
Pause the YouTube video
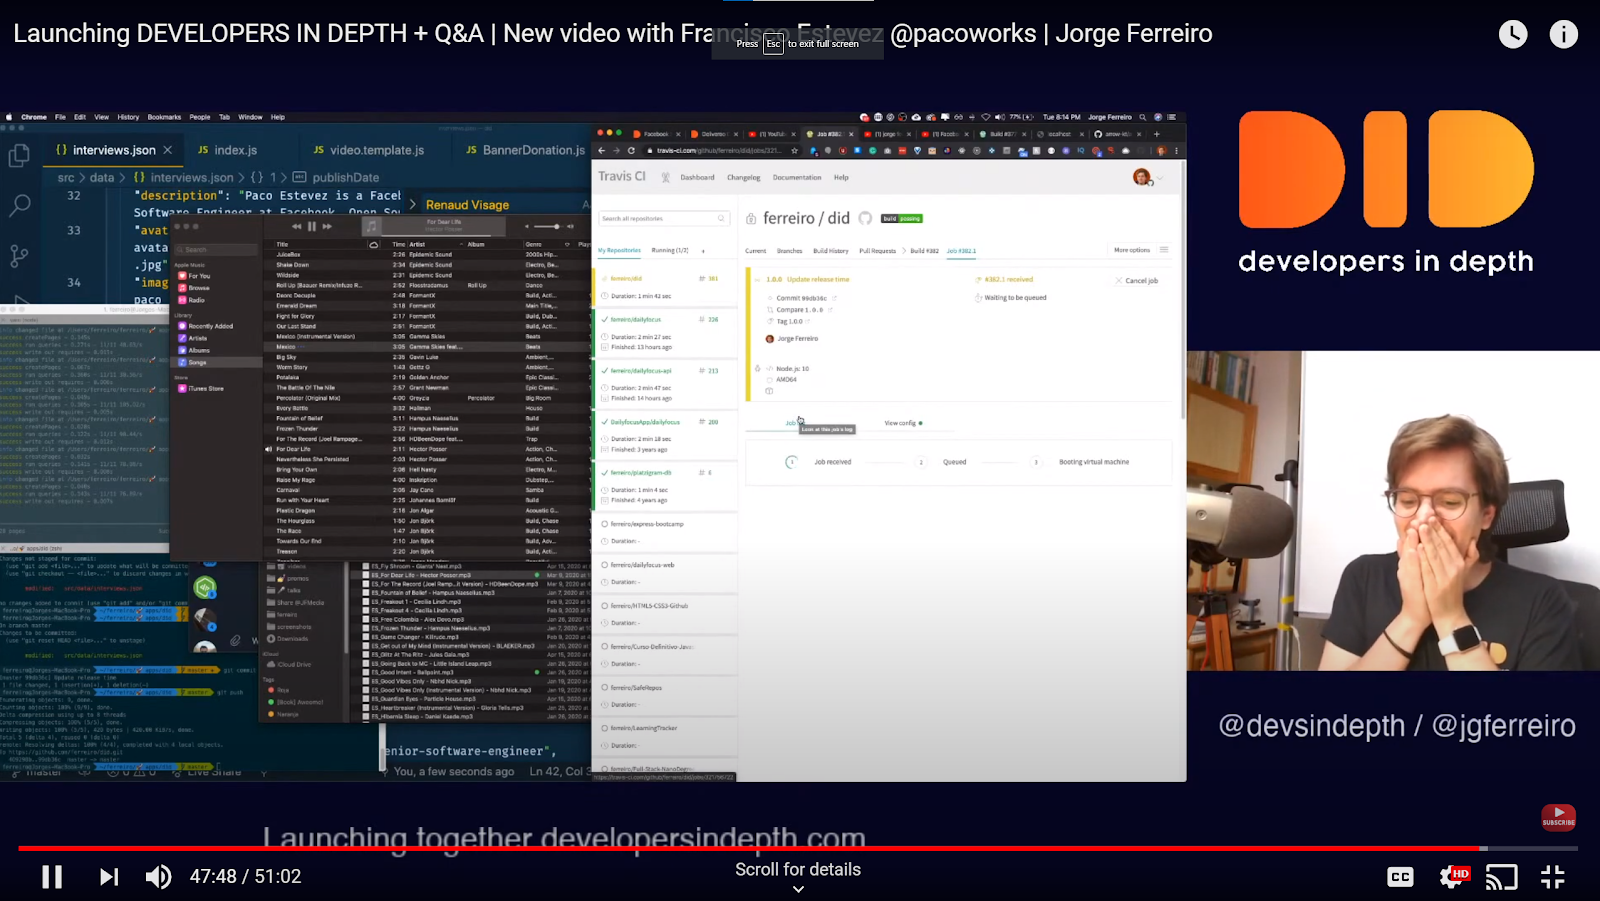point(52,877)
